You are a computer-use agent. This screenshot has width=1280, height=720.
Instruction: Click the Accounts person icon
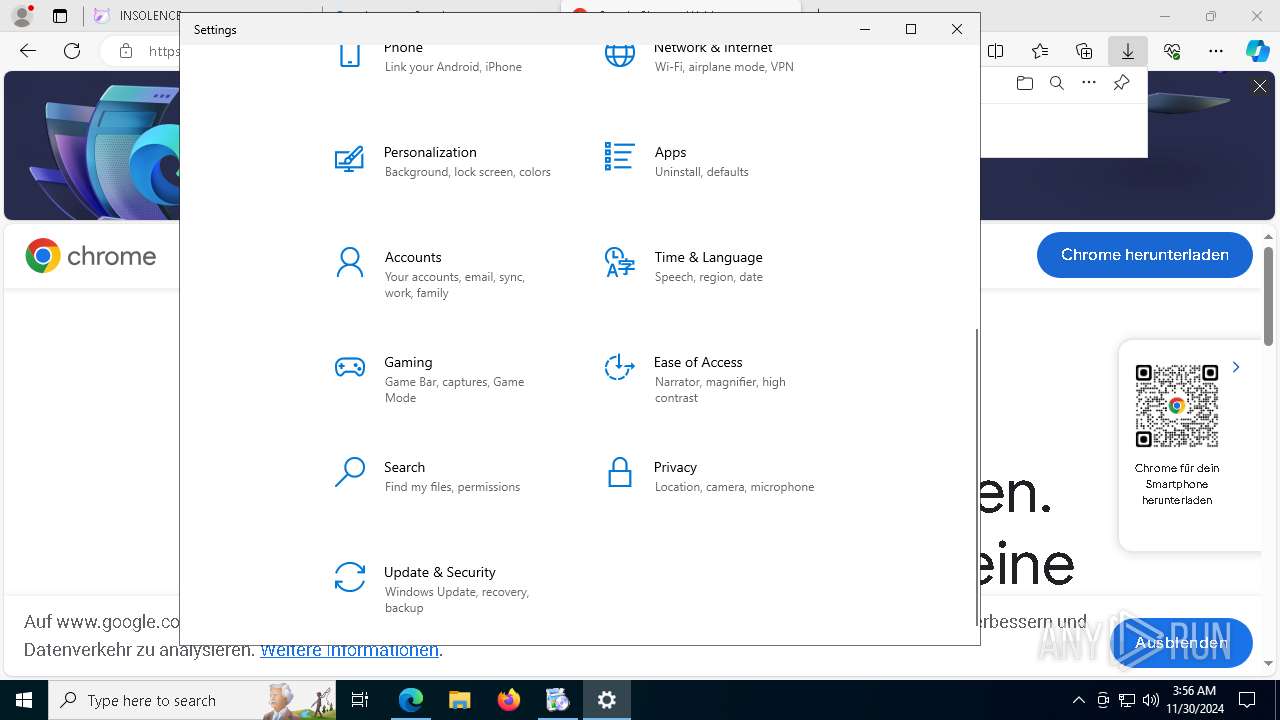(x=349, y=263)
